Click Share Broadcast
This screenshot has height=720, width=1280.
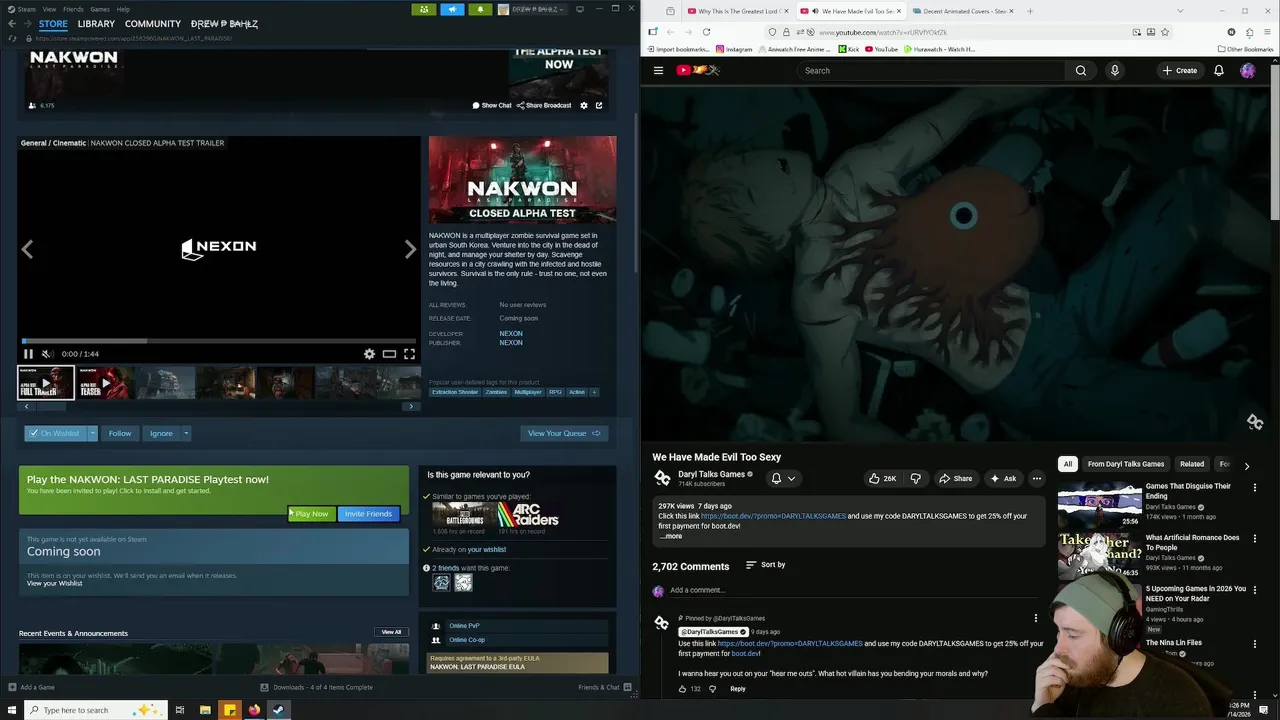click(544, 105)
